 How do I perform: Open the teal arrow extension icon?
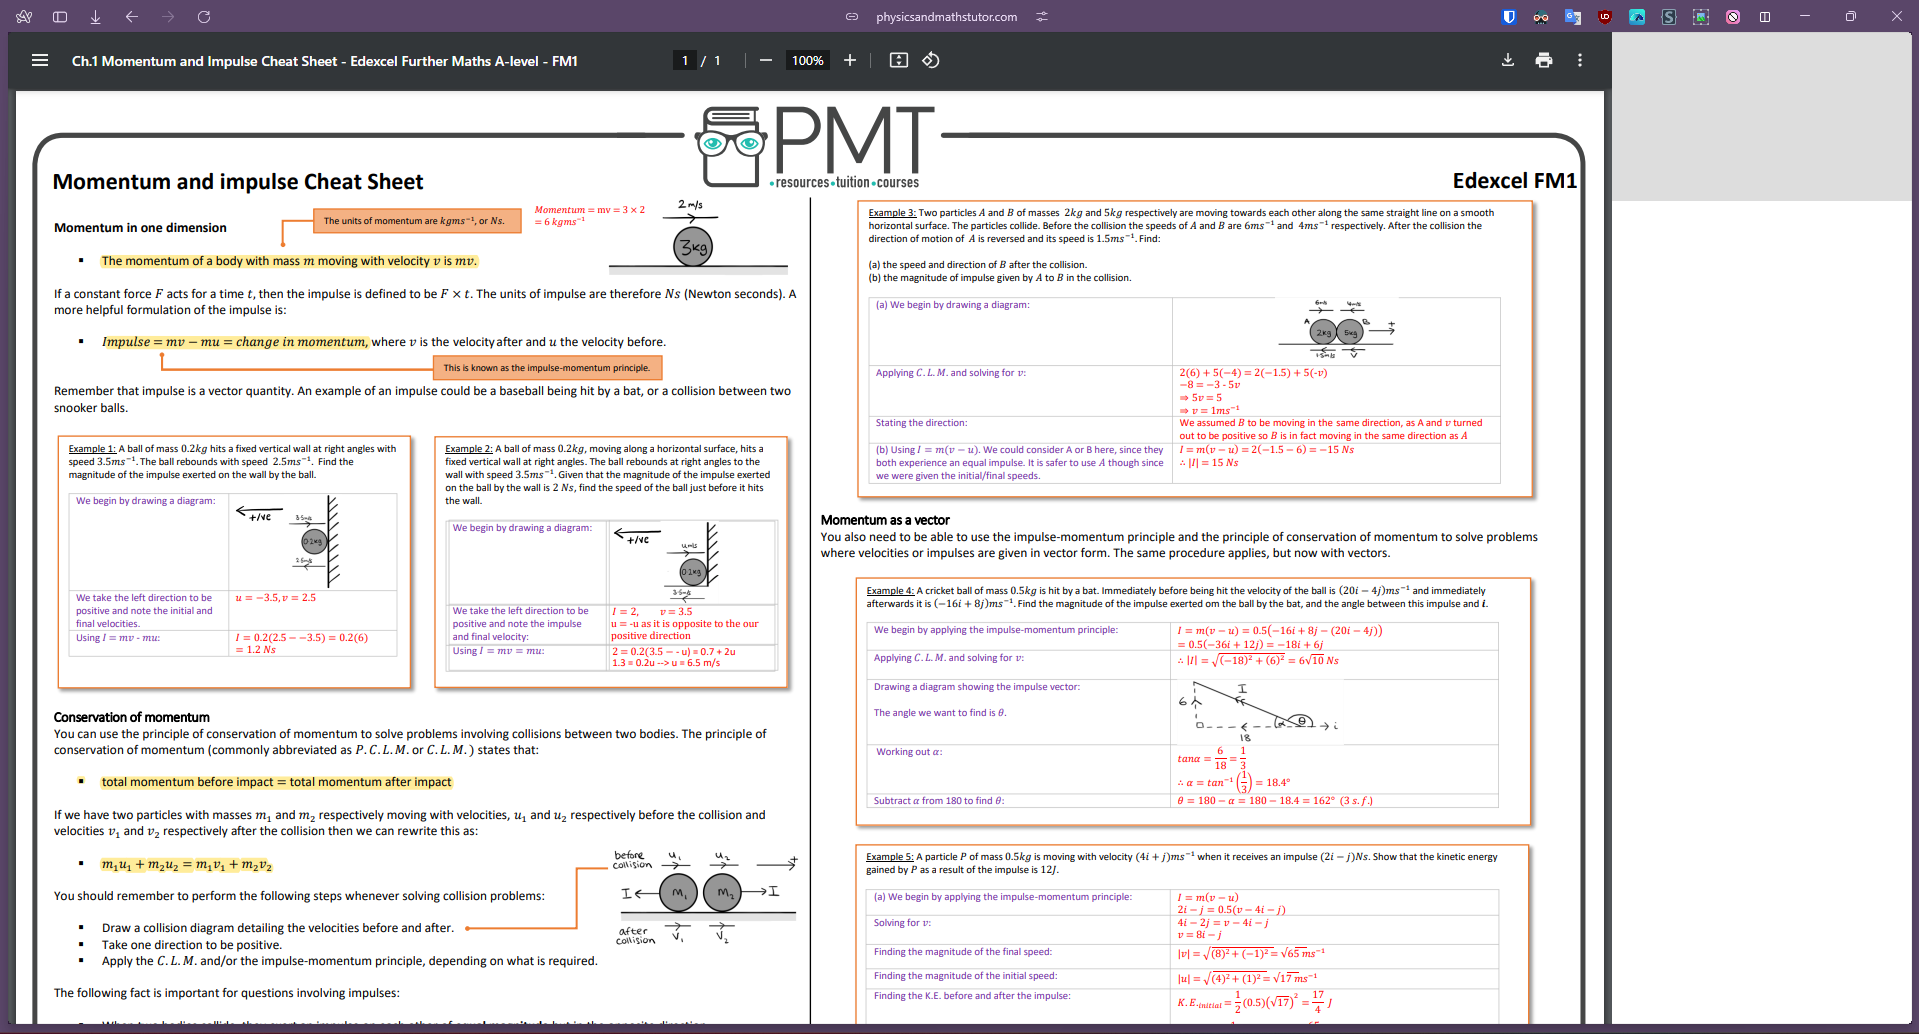1637,17
